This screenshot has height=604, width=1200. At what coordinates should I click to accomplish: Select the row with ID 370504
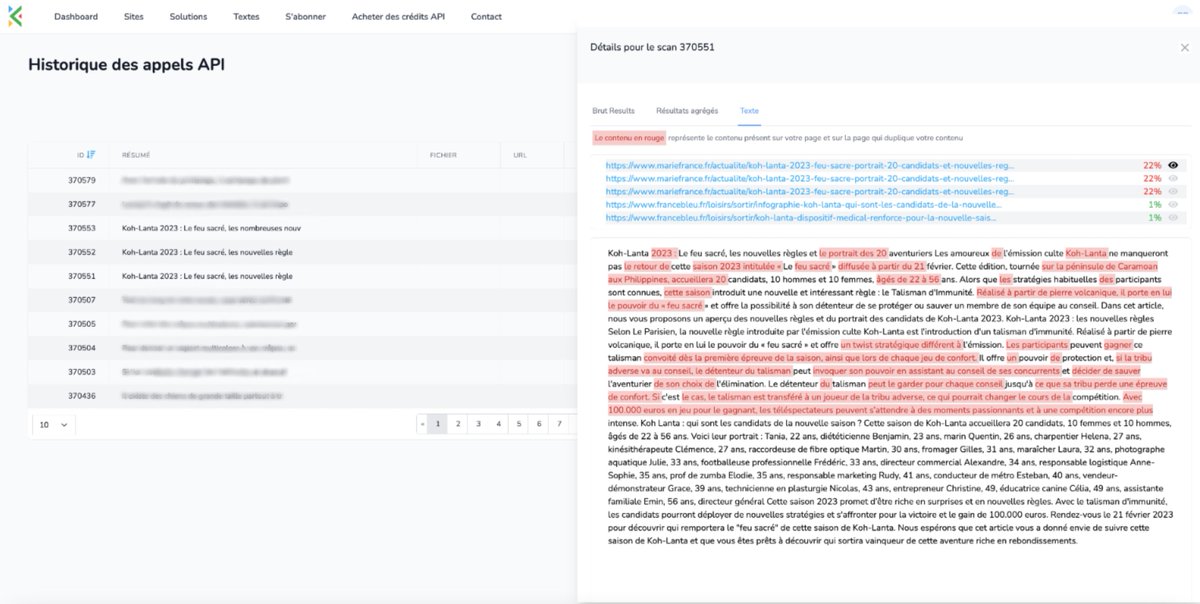pyautogui.click(x=302, y=348)
